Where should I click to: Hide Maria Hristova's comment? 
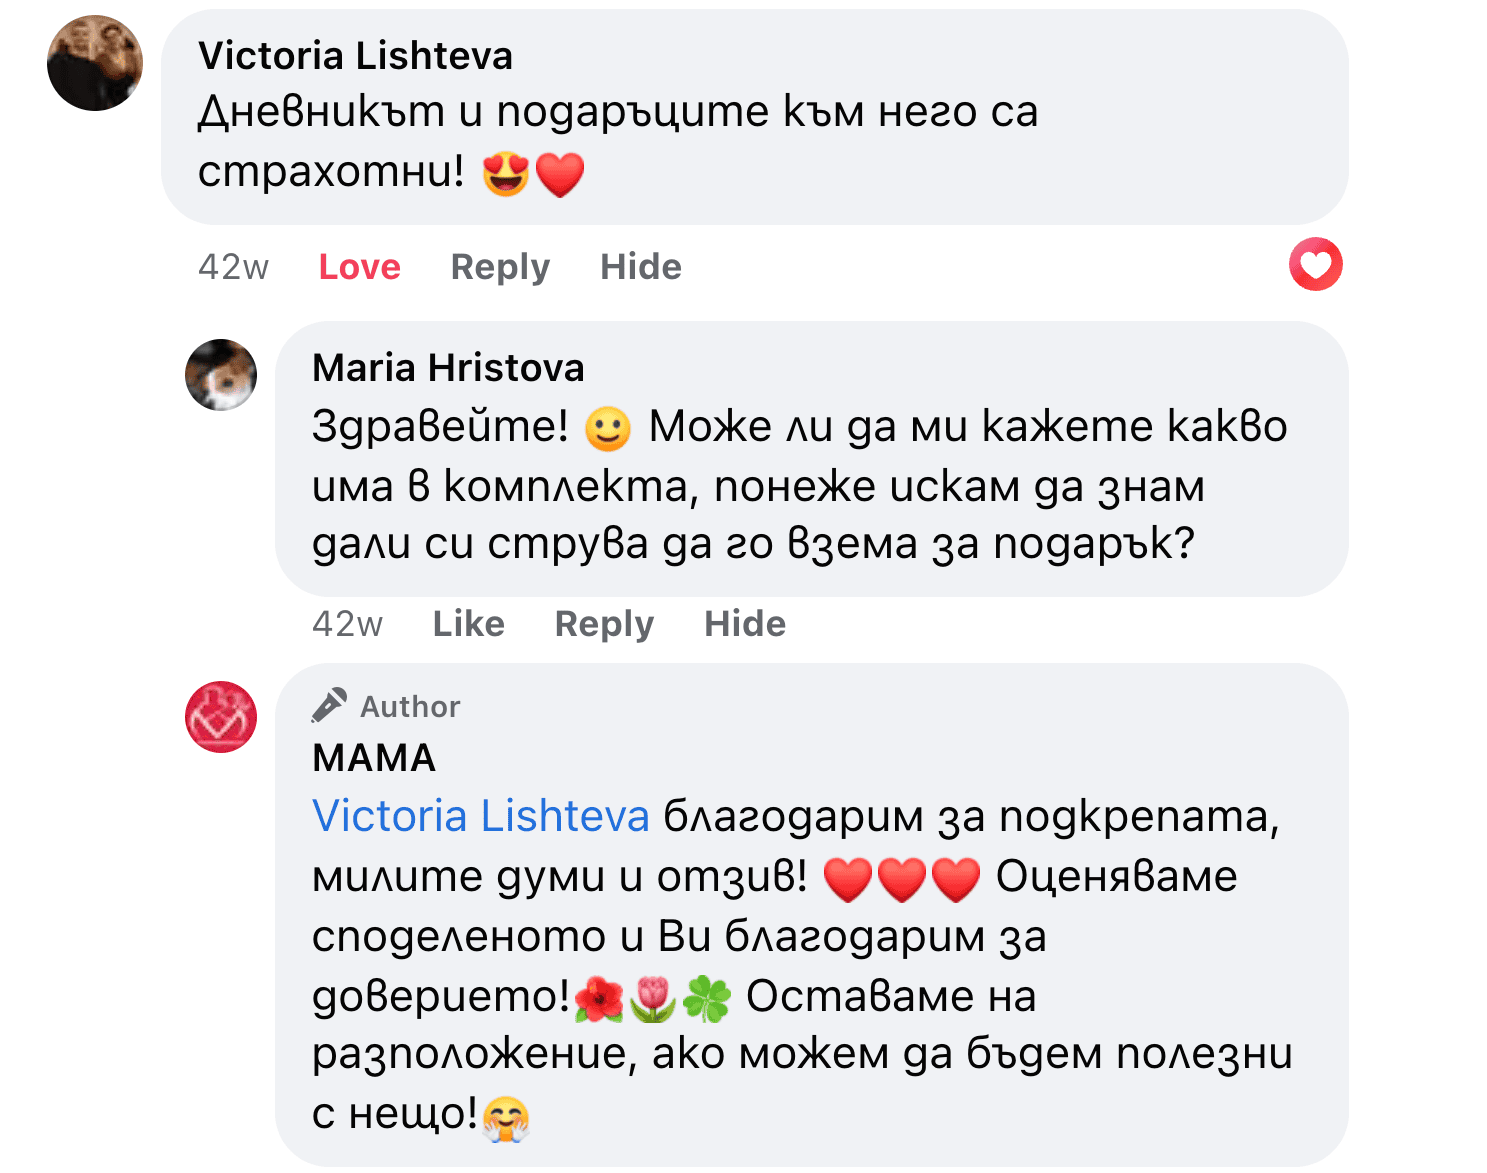pos(744,624)
